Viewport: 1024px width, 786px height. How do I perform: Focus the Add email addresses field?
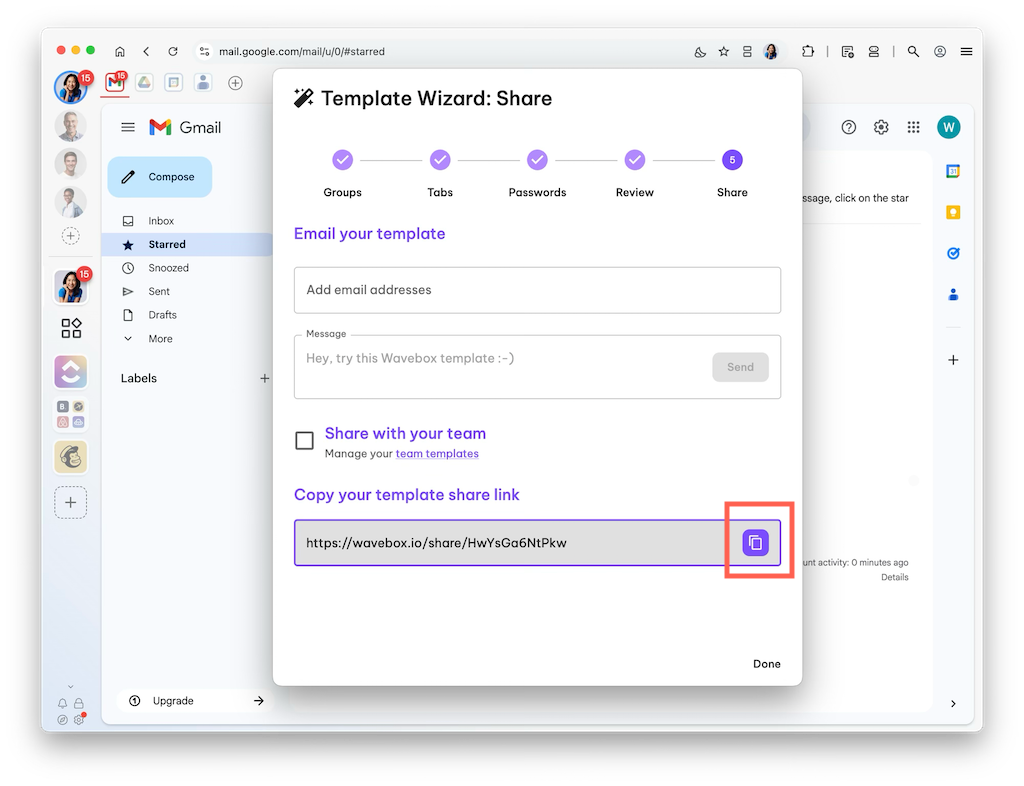pos(537,290)
